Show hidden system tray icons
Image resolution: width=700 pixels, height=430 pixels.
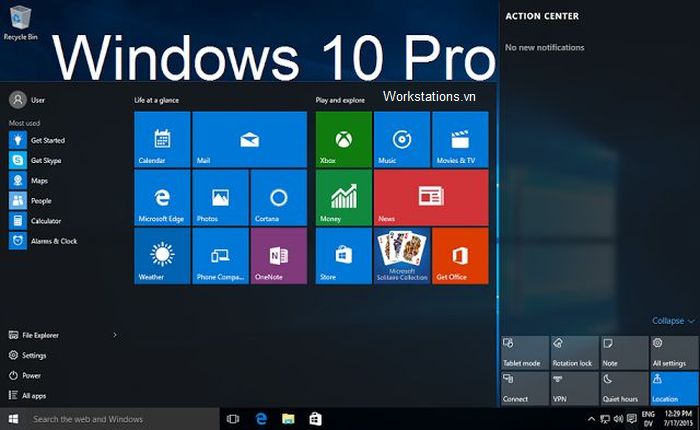pos(591,419)
